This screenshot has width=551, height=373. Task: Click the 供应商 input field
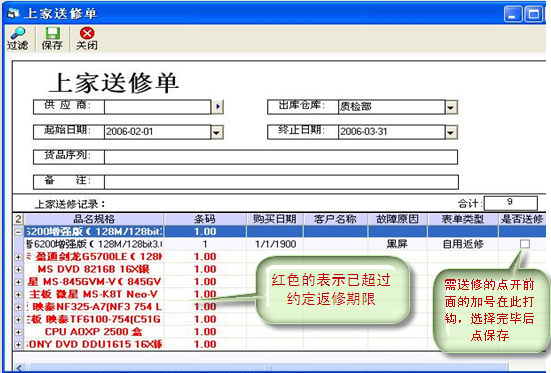tap(157, 107)
